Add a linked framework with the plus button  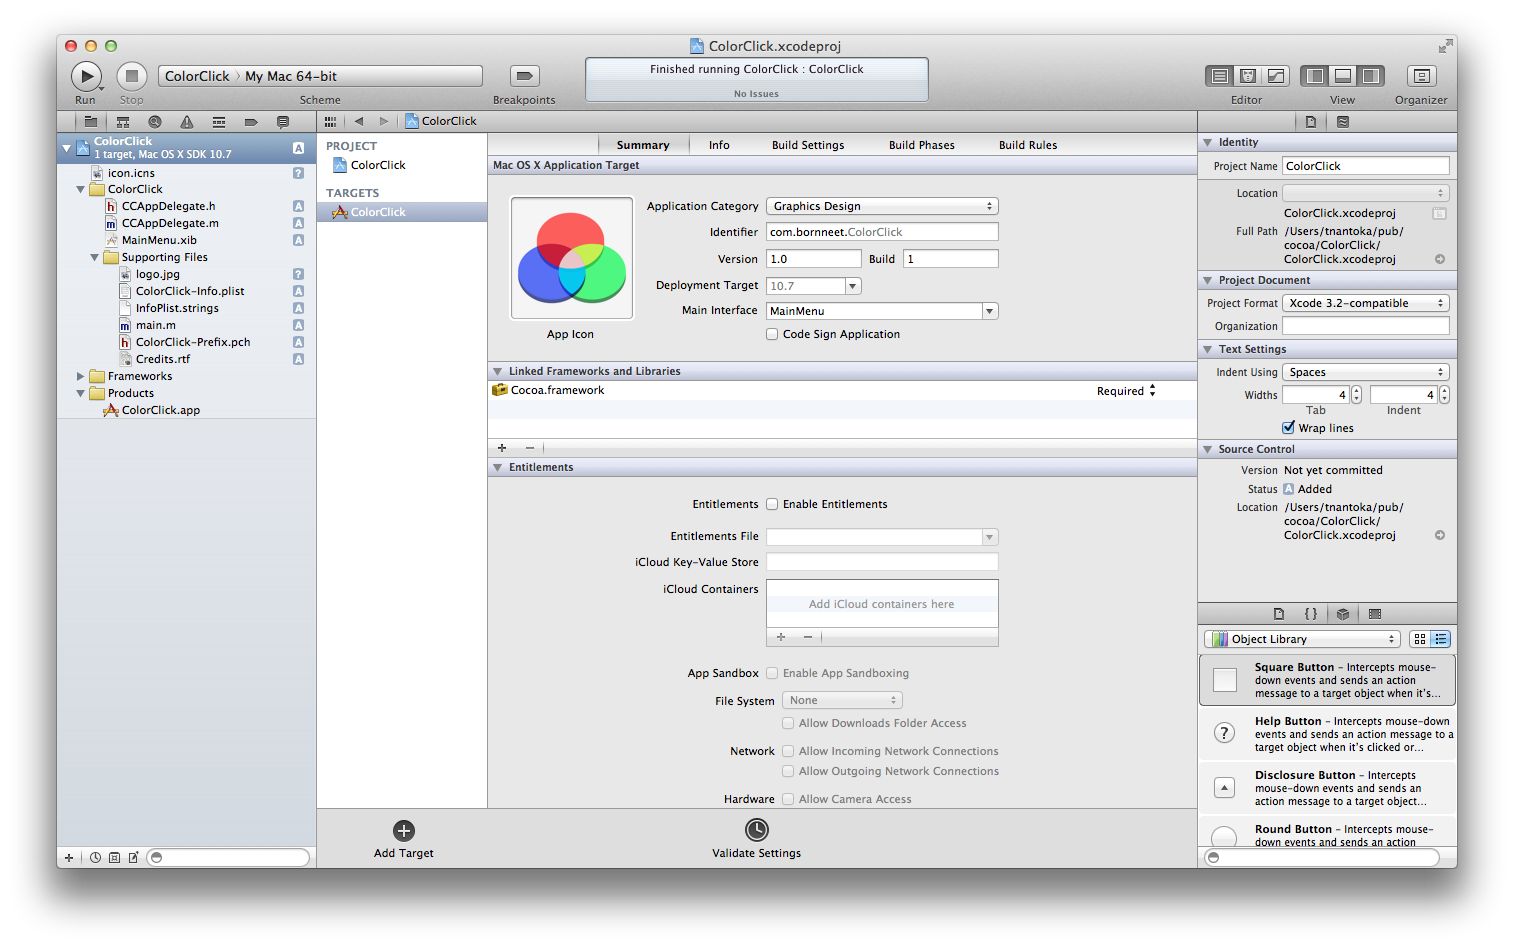point(502,448)
